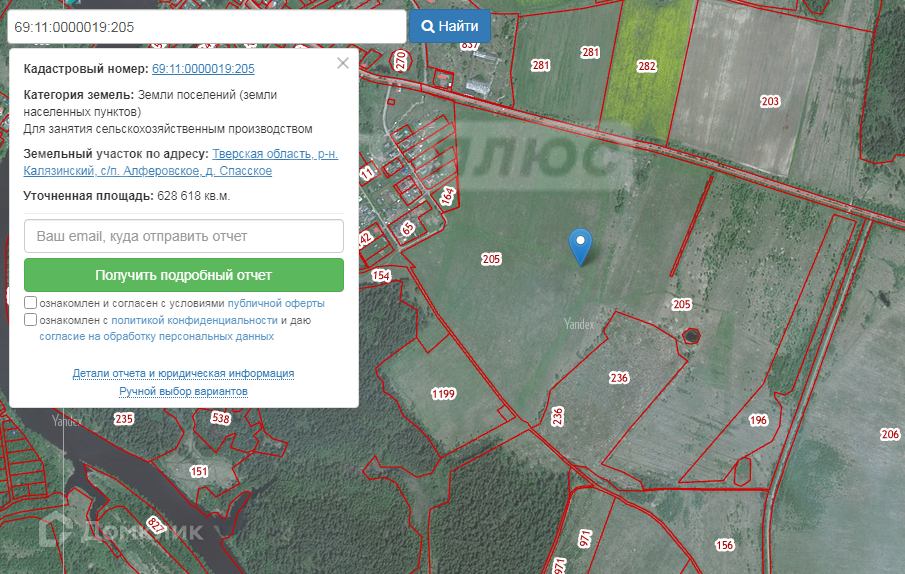Select parcel label 203 on map

coord(770,102)
